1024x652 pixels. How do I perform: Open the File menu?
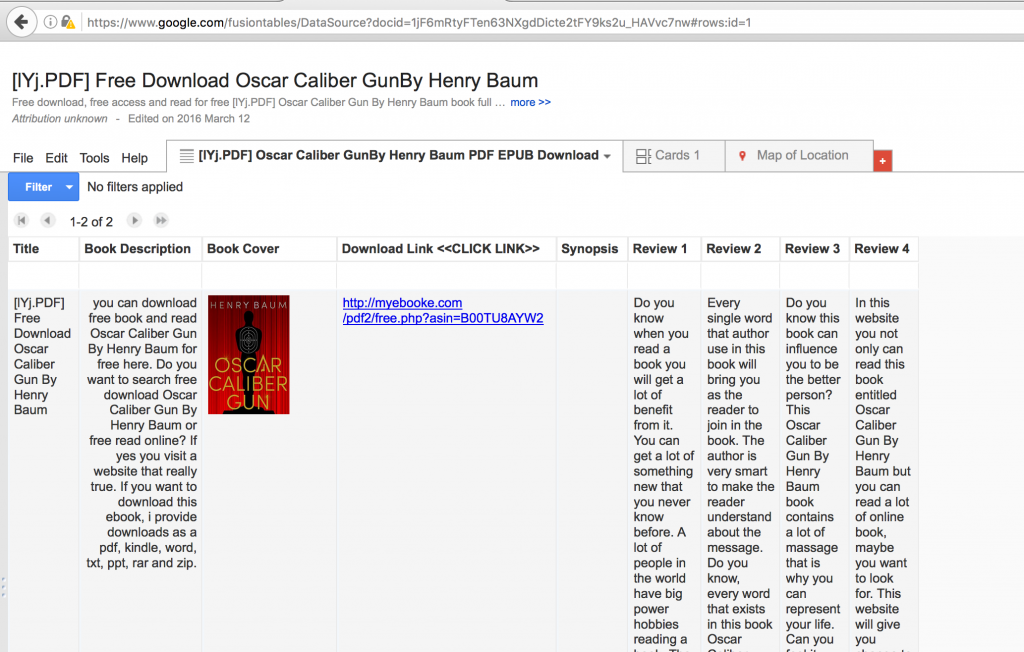[23, 158]
